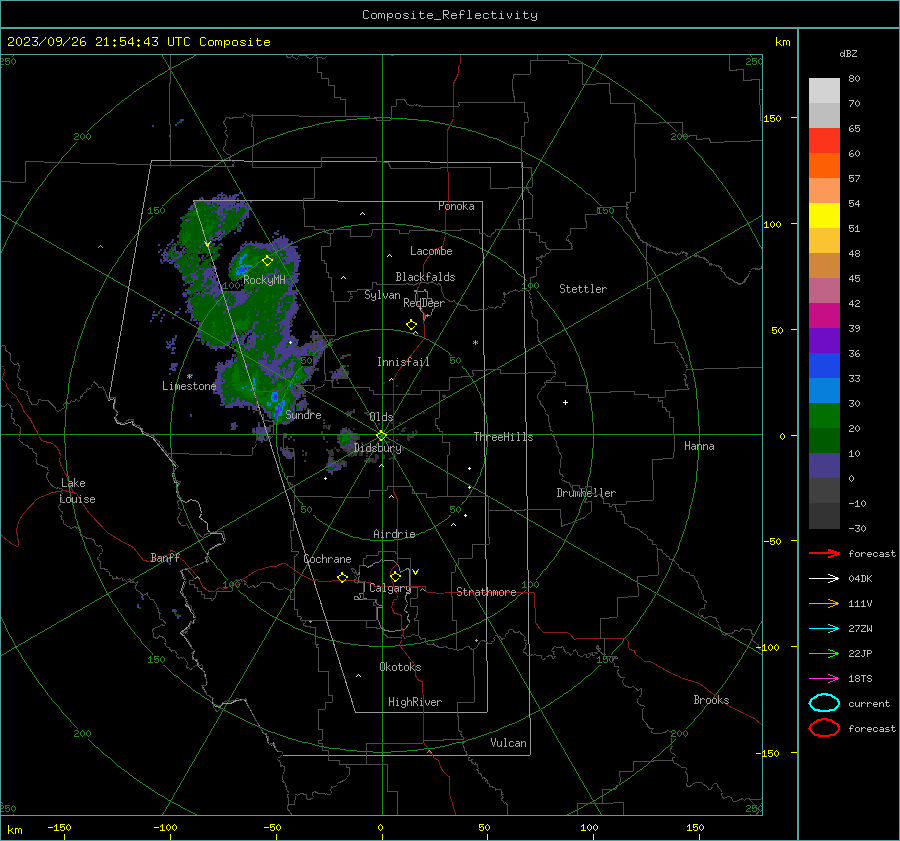Select the purple 36-39 dBZ swatch

pos(824,340)
